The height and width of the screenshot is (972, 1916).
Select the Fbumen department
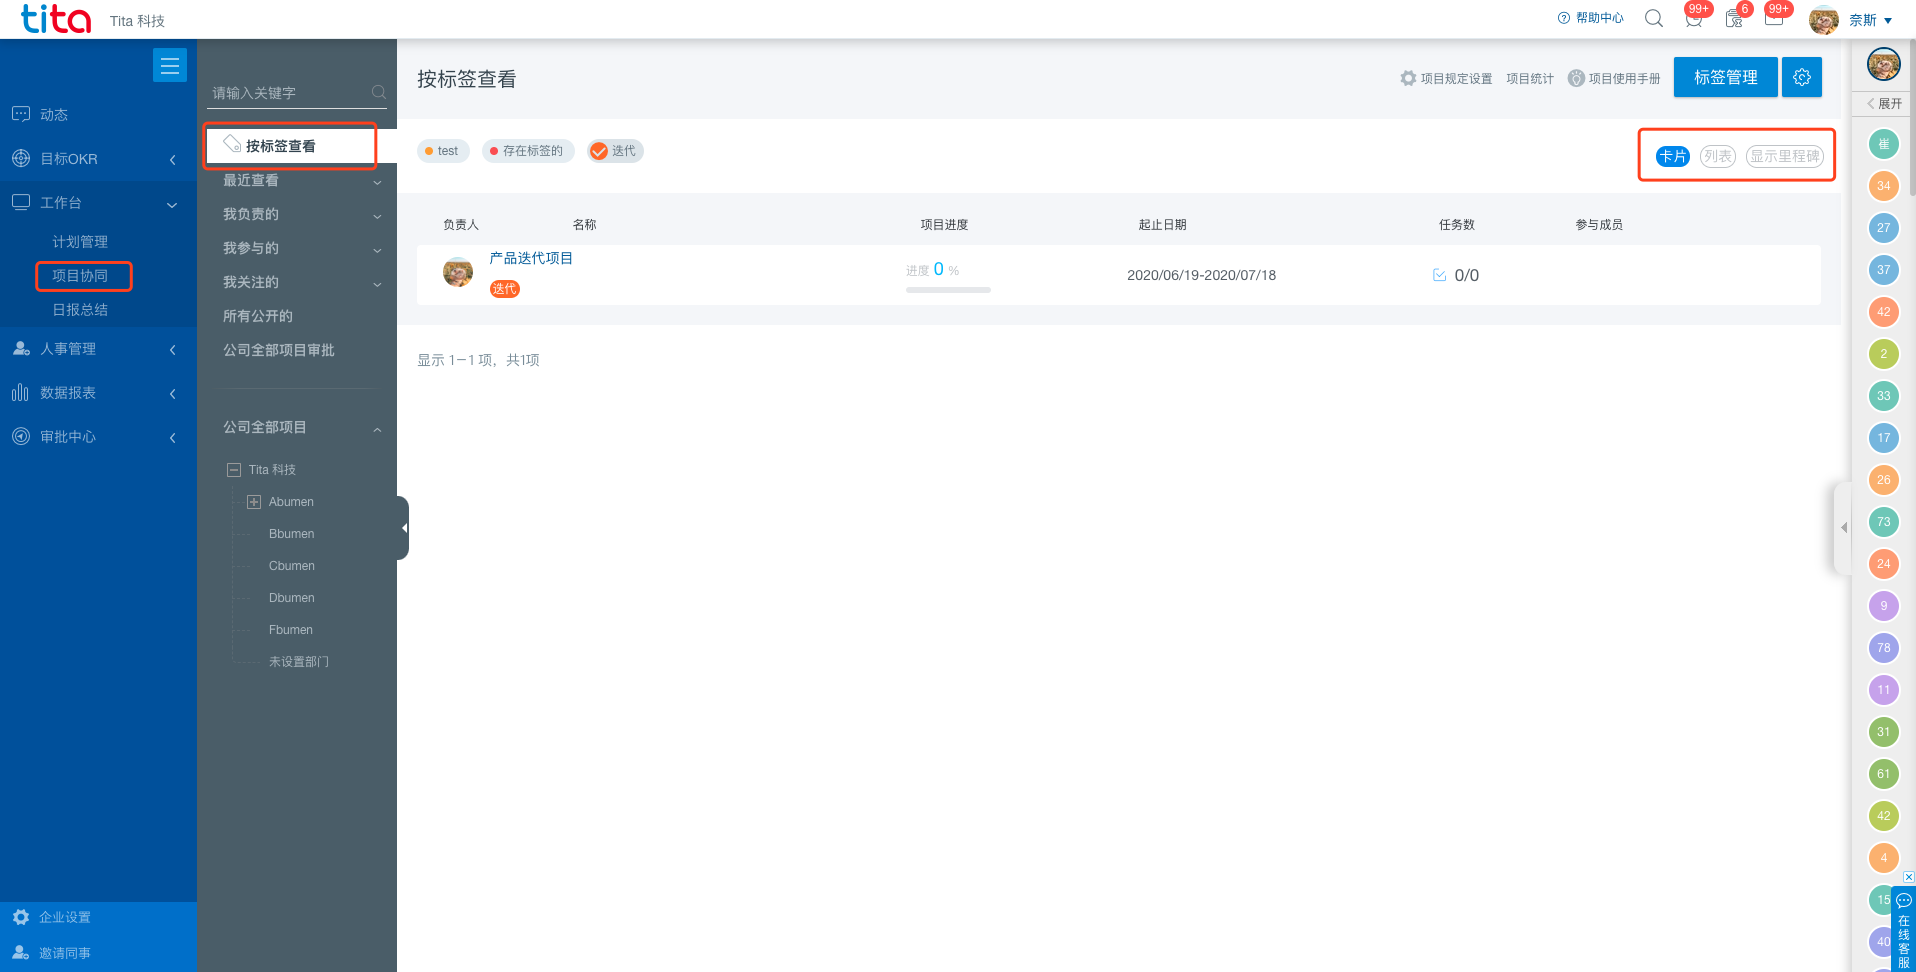click(291, 630)
